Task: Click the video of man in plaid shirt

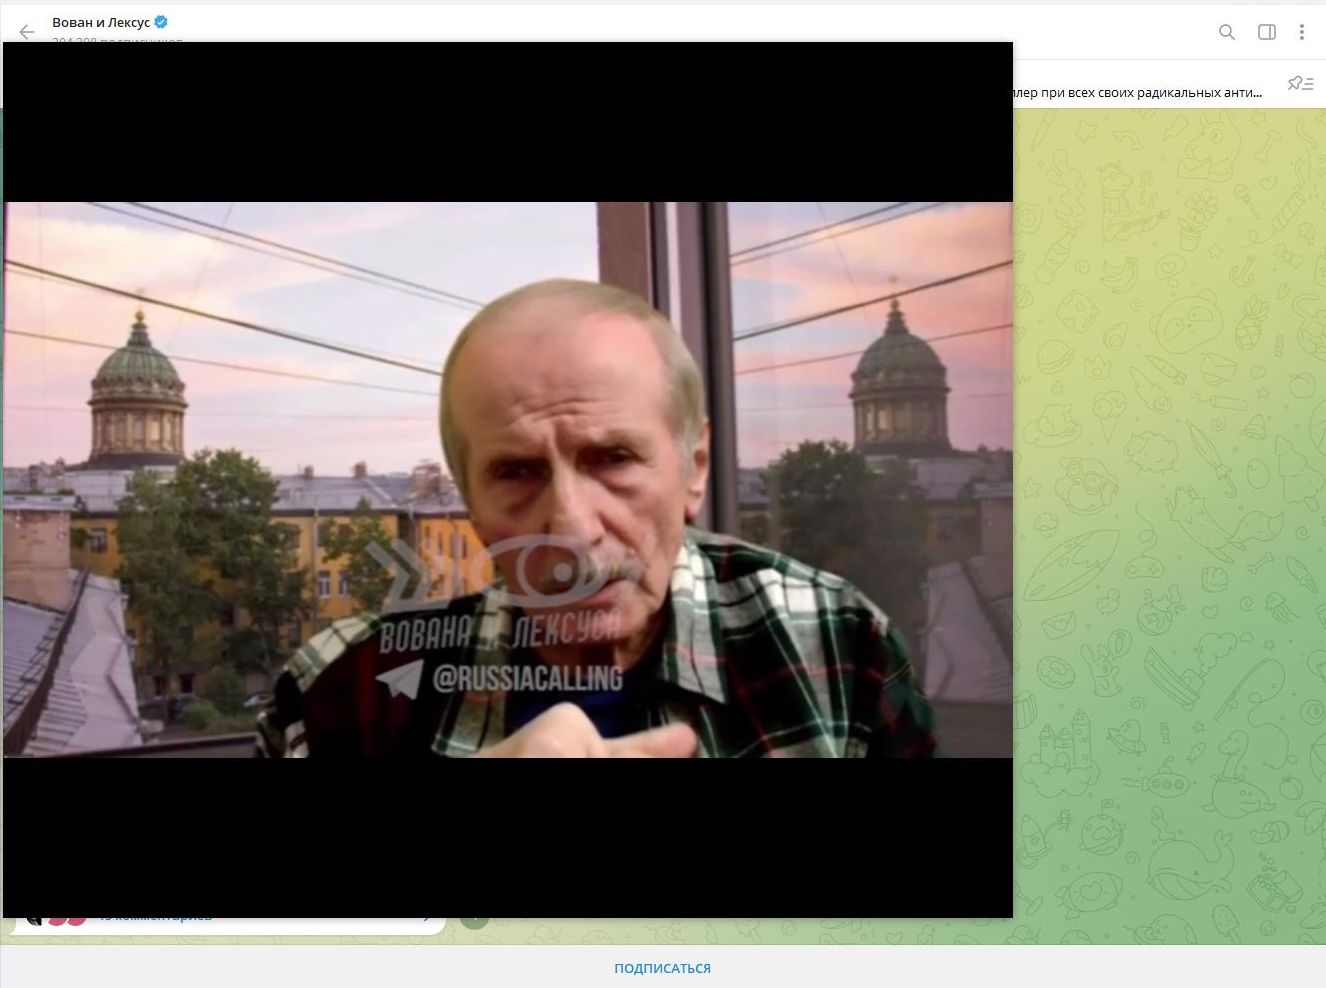Action: pyautogui.click(x=508, y=480)
